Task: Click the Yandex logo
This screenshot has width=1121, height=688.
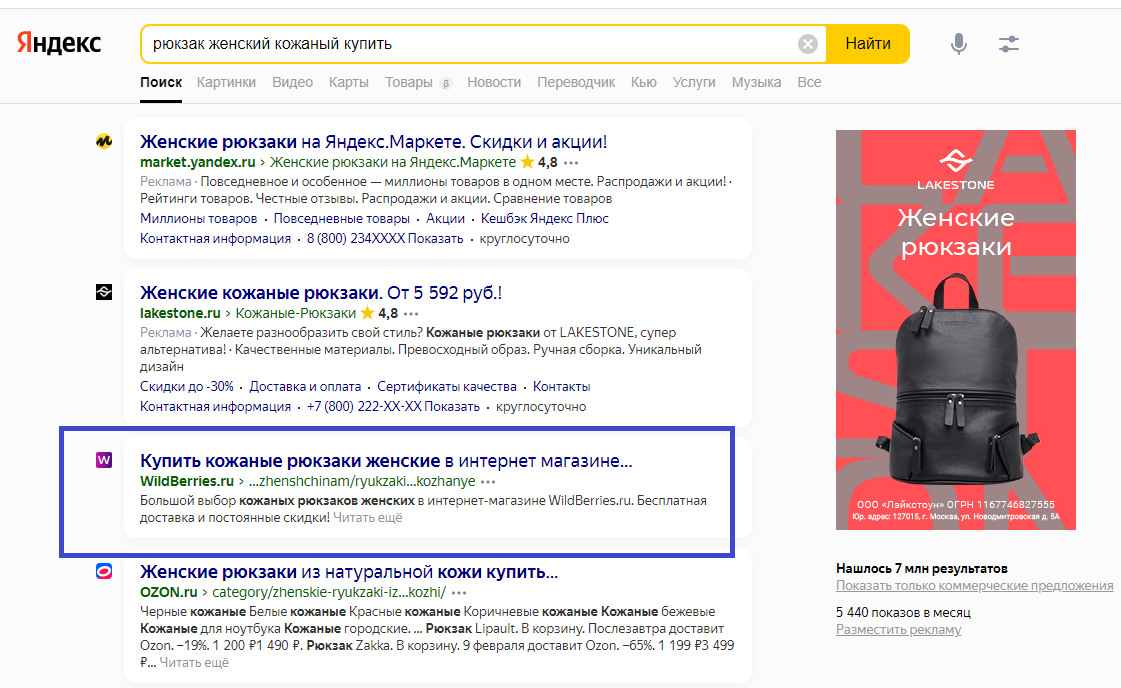Action: pos(58,43)
